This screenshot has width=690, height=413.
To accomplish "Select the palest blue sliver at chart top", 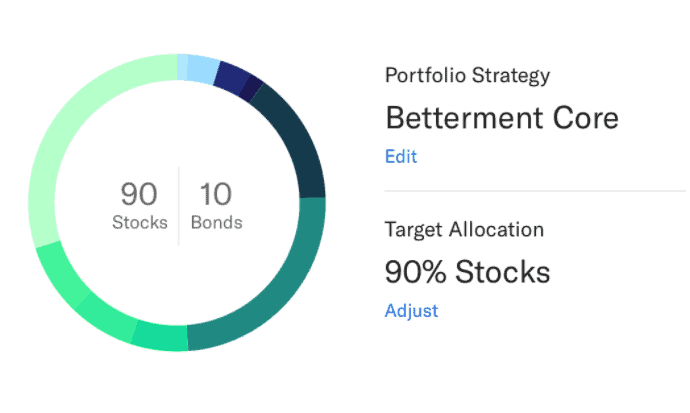I will 182,67.
